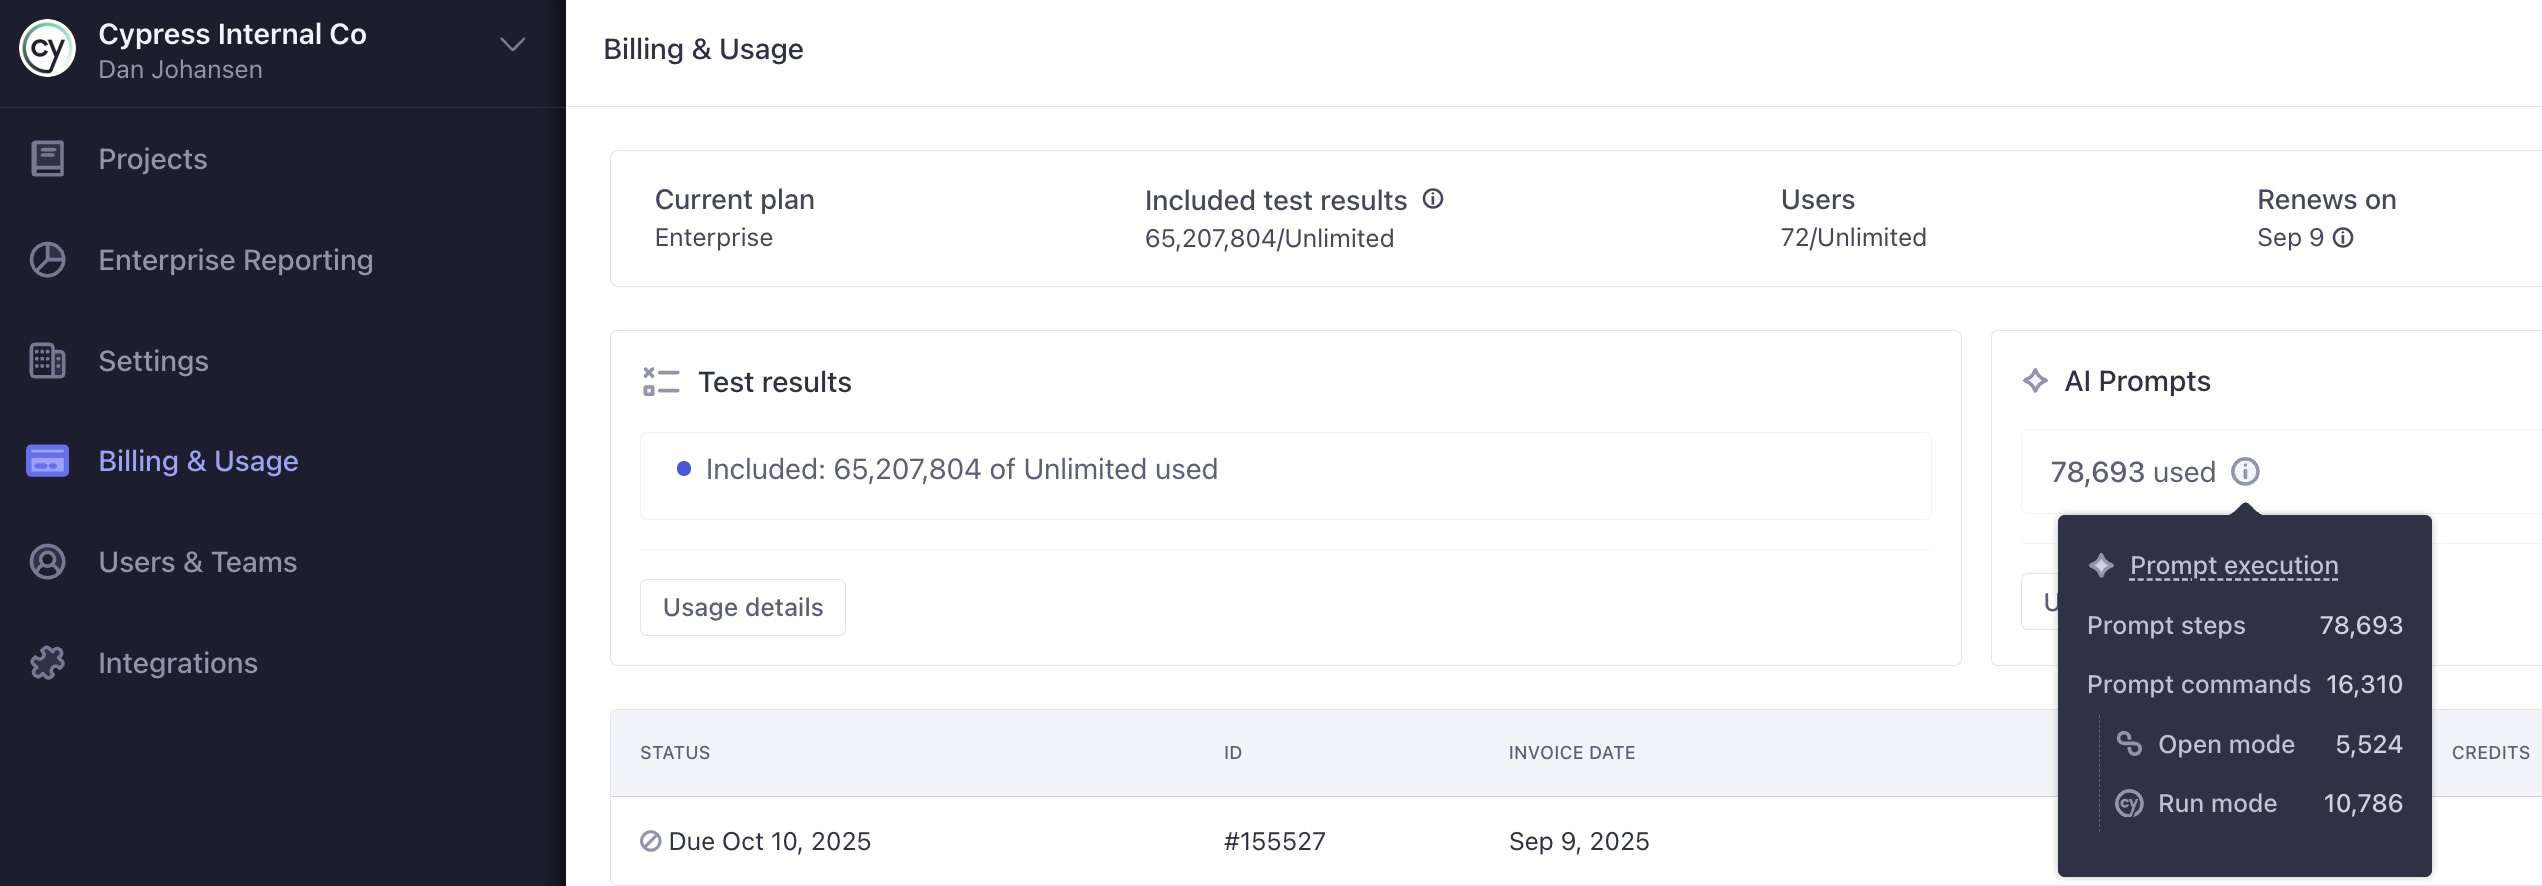Expand the Cypress Internal Co organization switcher
This screenshot has width=2542, height=886.
pos(512,45)
